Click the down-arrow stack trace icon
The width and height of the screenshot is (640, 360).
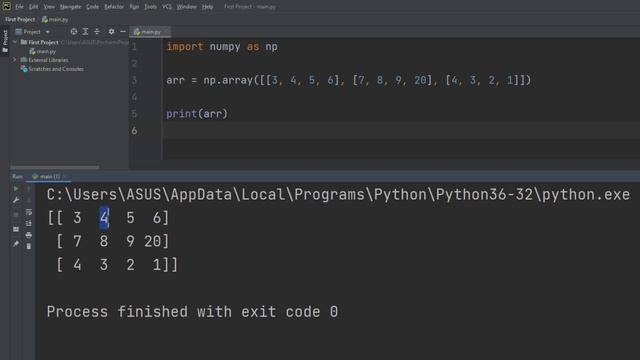[x=29, y=200]
